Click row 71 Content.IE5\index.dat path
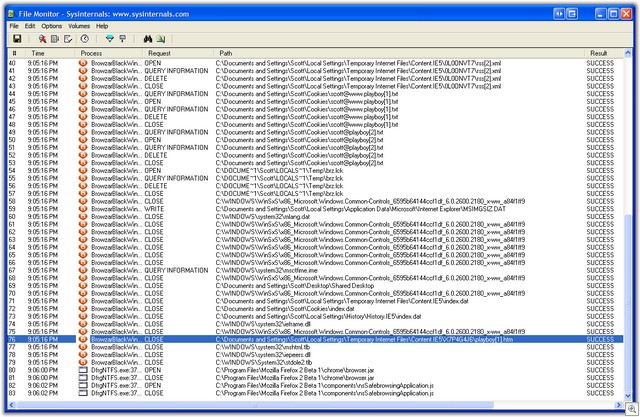The image size is (640, 417). coord(342,301)
